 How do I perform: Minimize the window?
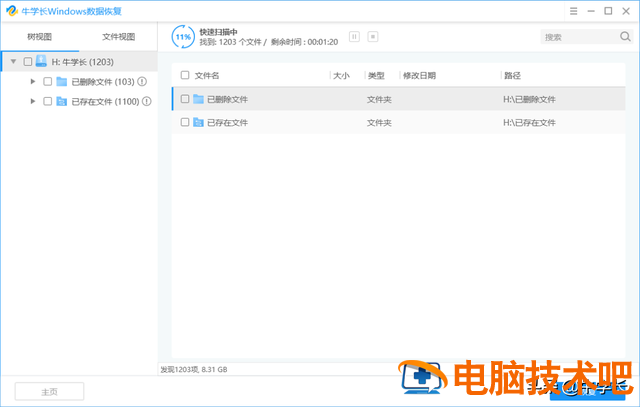click(x=591, y=11)
